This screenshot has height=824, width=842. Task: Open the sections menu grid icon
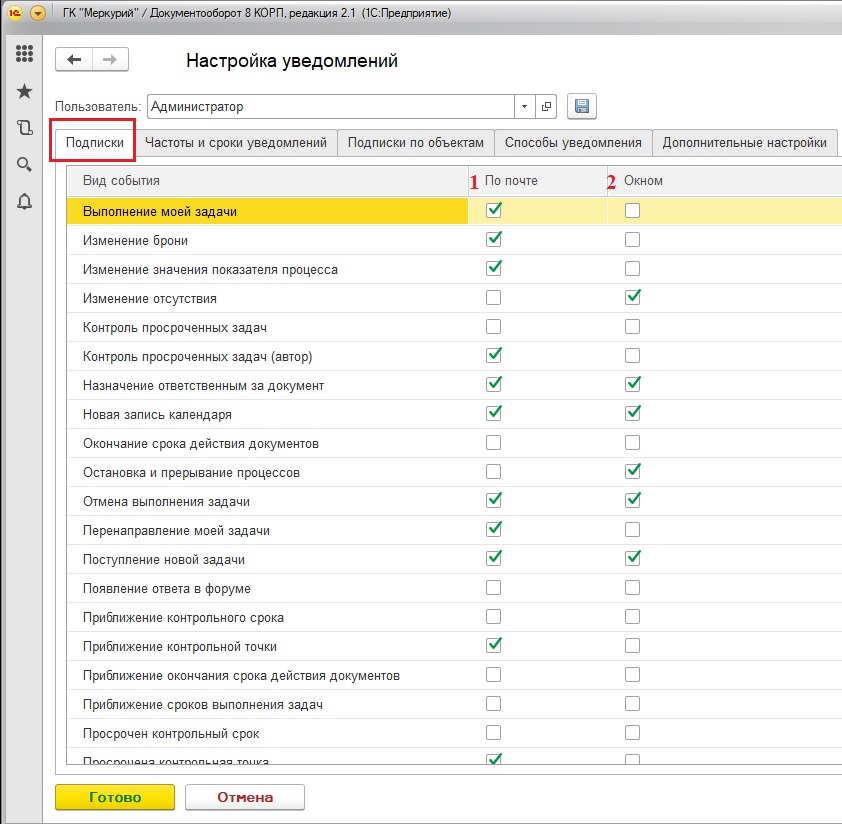pyautogui.click(x=25, y=54)
